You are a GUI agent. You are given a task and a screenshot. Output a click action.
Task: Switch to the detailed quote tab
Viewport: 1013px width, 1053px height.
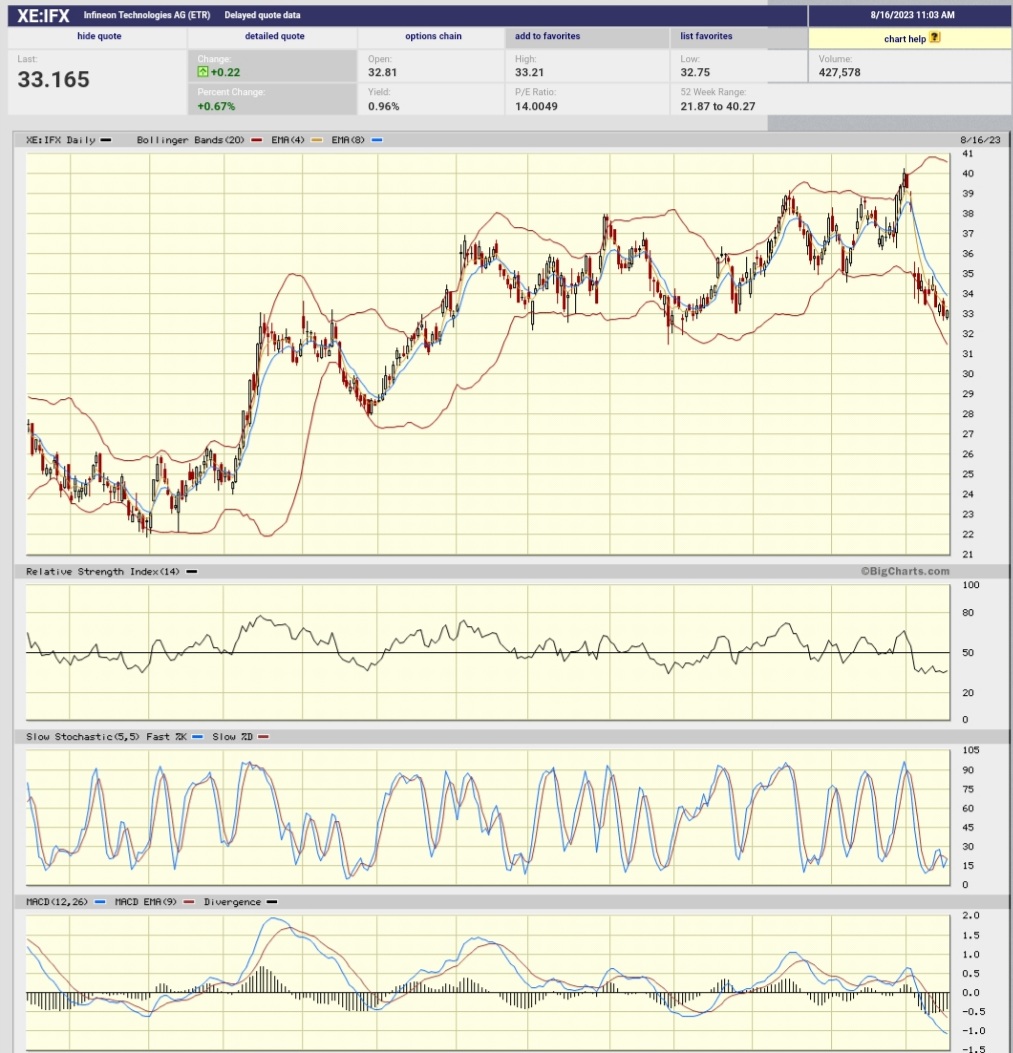pyautogui.click(x=272, y=36)
